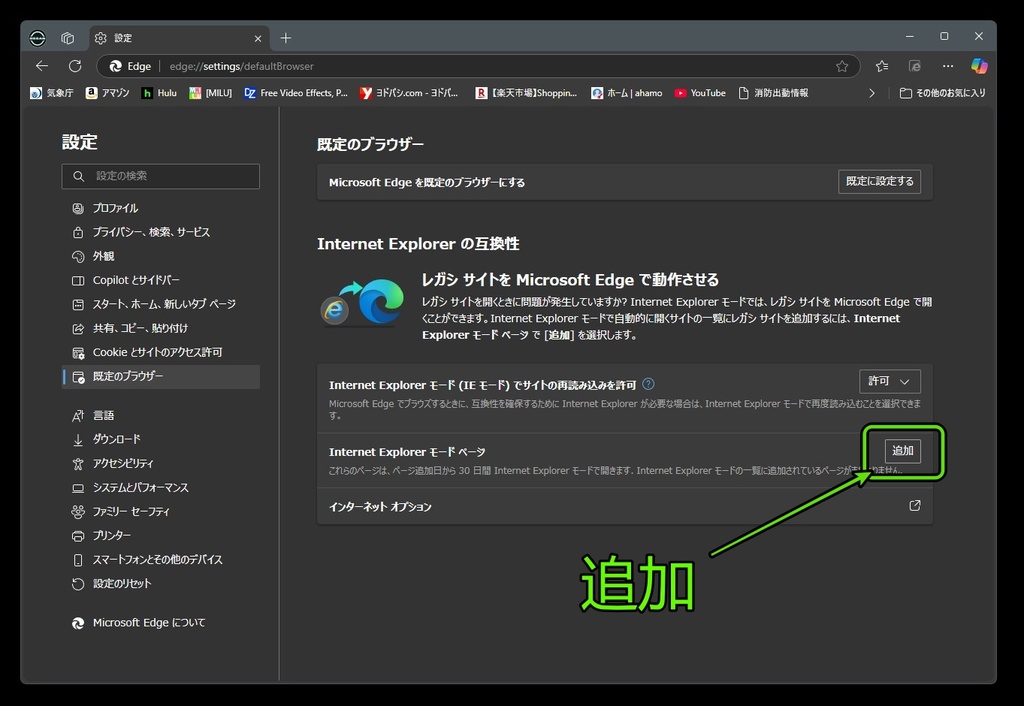The height and width of the screenshot is (706, 1024).
Task: Select Copilot とサイドバー in sidebar
Action: click(161, 280)
